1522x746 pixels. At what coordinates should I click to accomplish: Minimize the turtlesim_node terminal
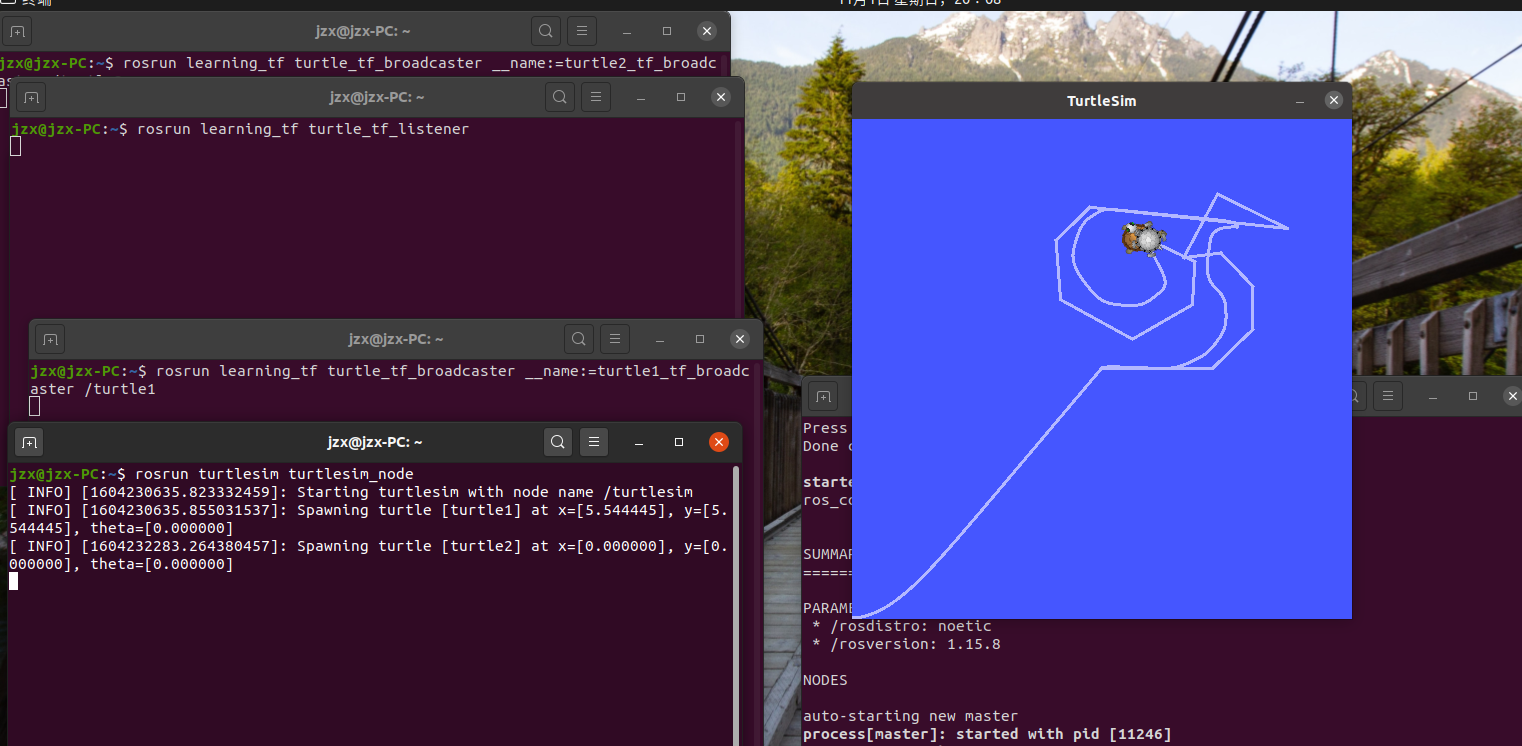pos(639,441)
